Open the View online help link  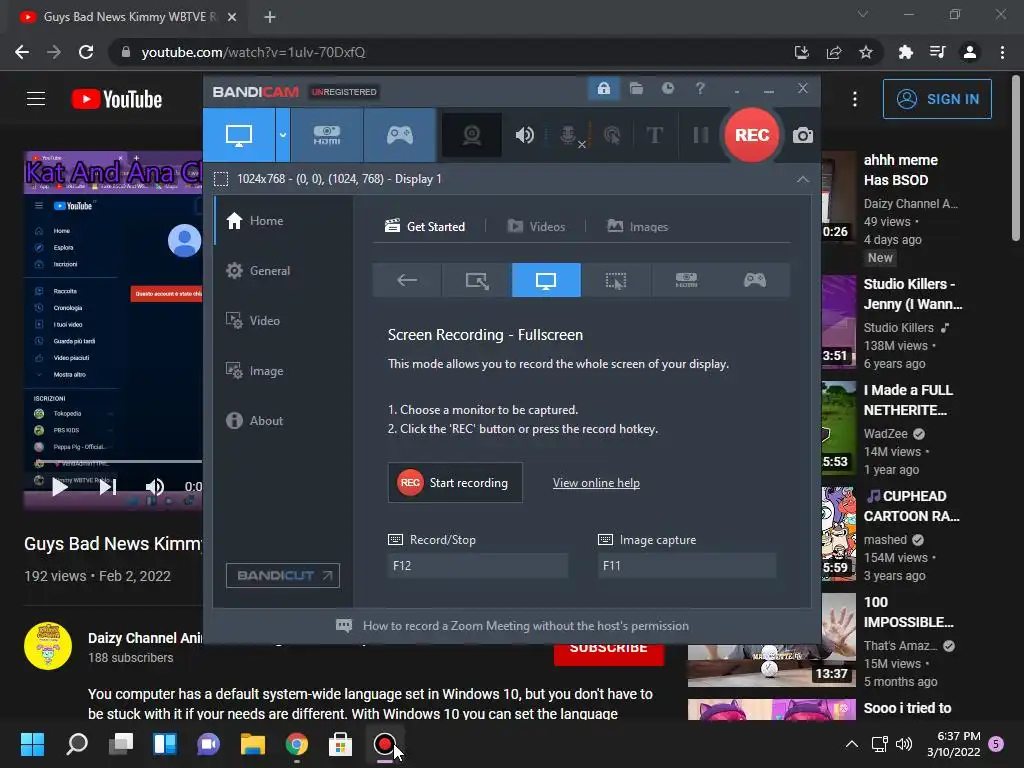[596, 483]
